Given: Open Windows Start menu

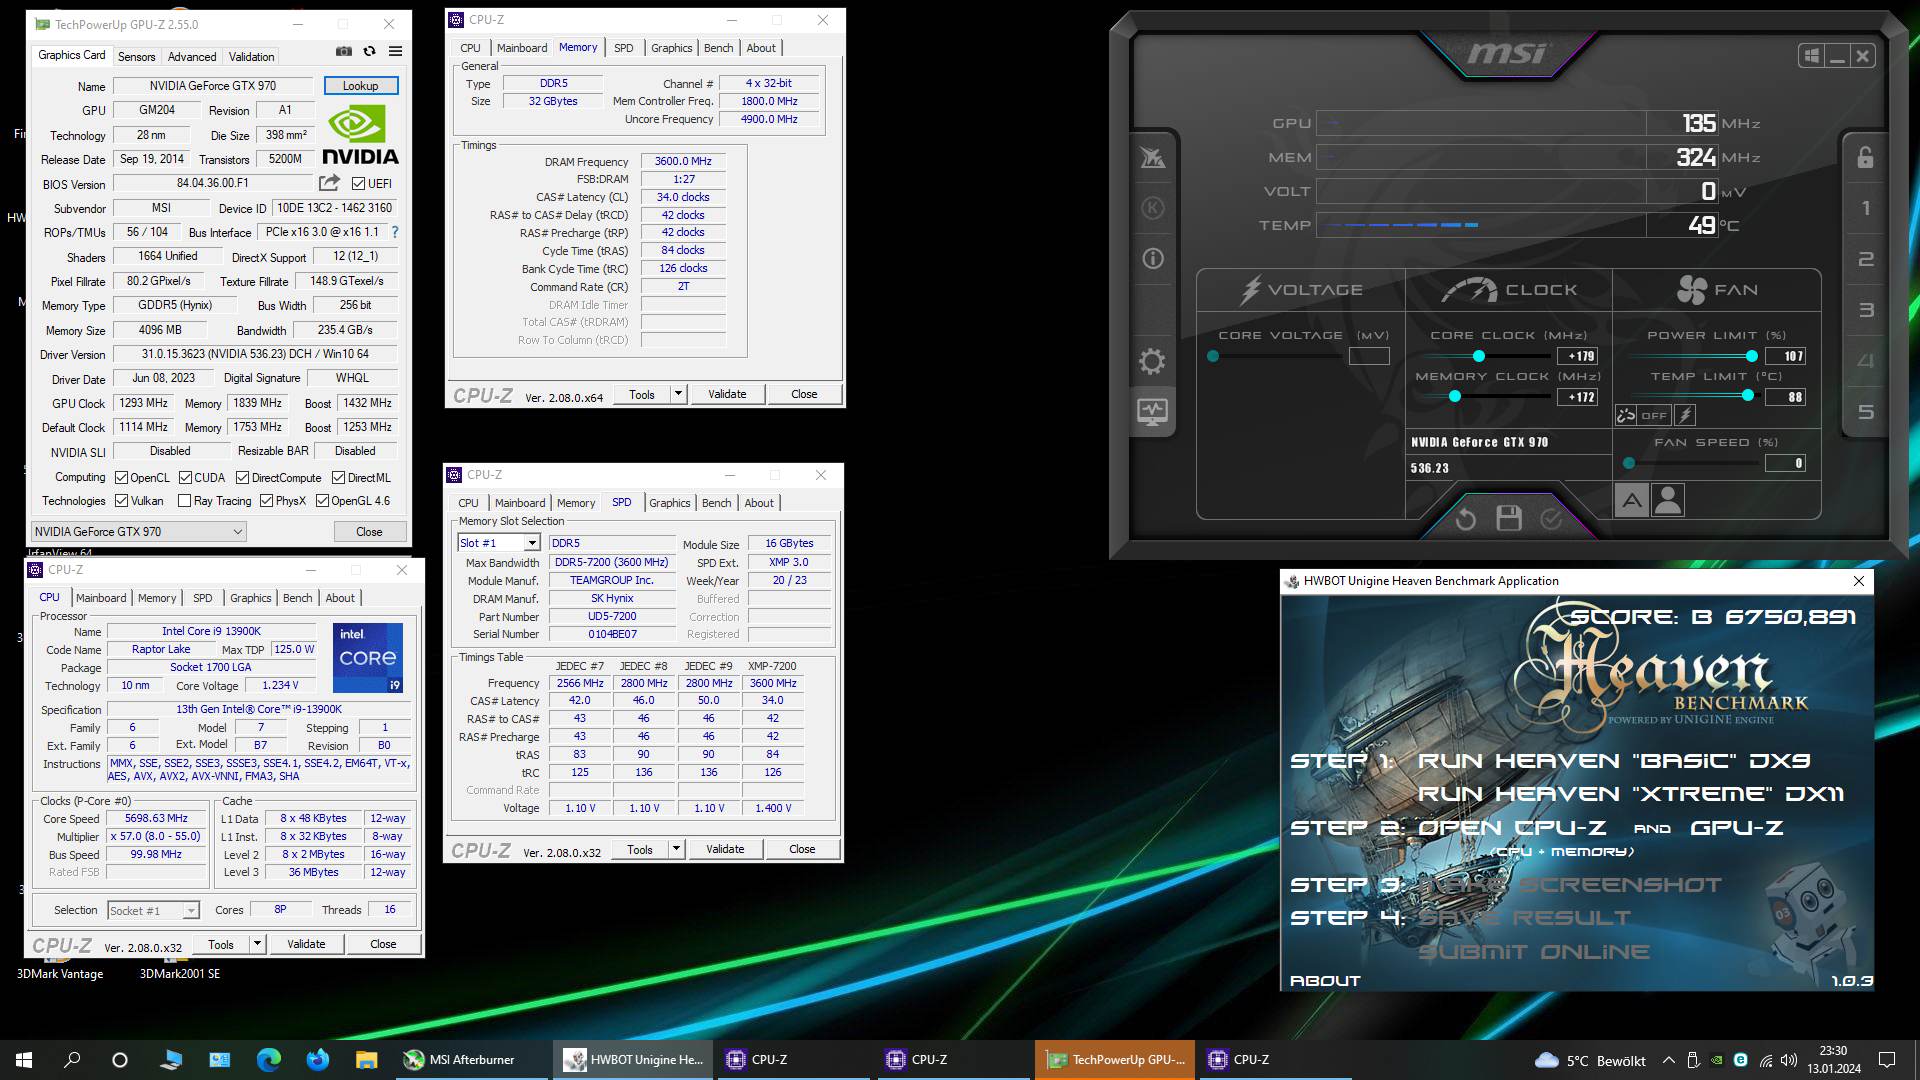Looking at the screenshot, I should click(x=24, y=1060).
